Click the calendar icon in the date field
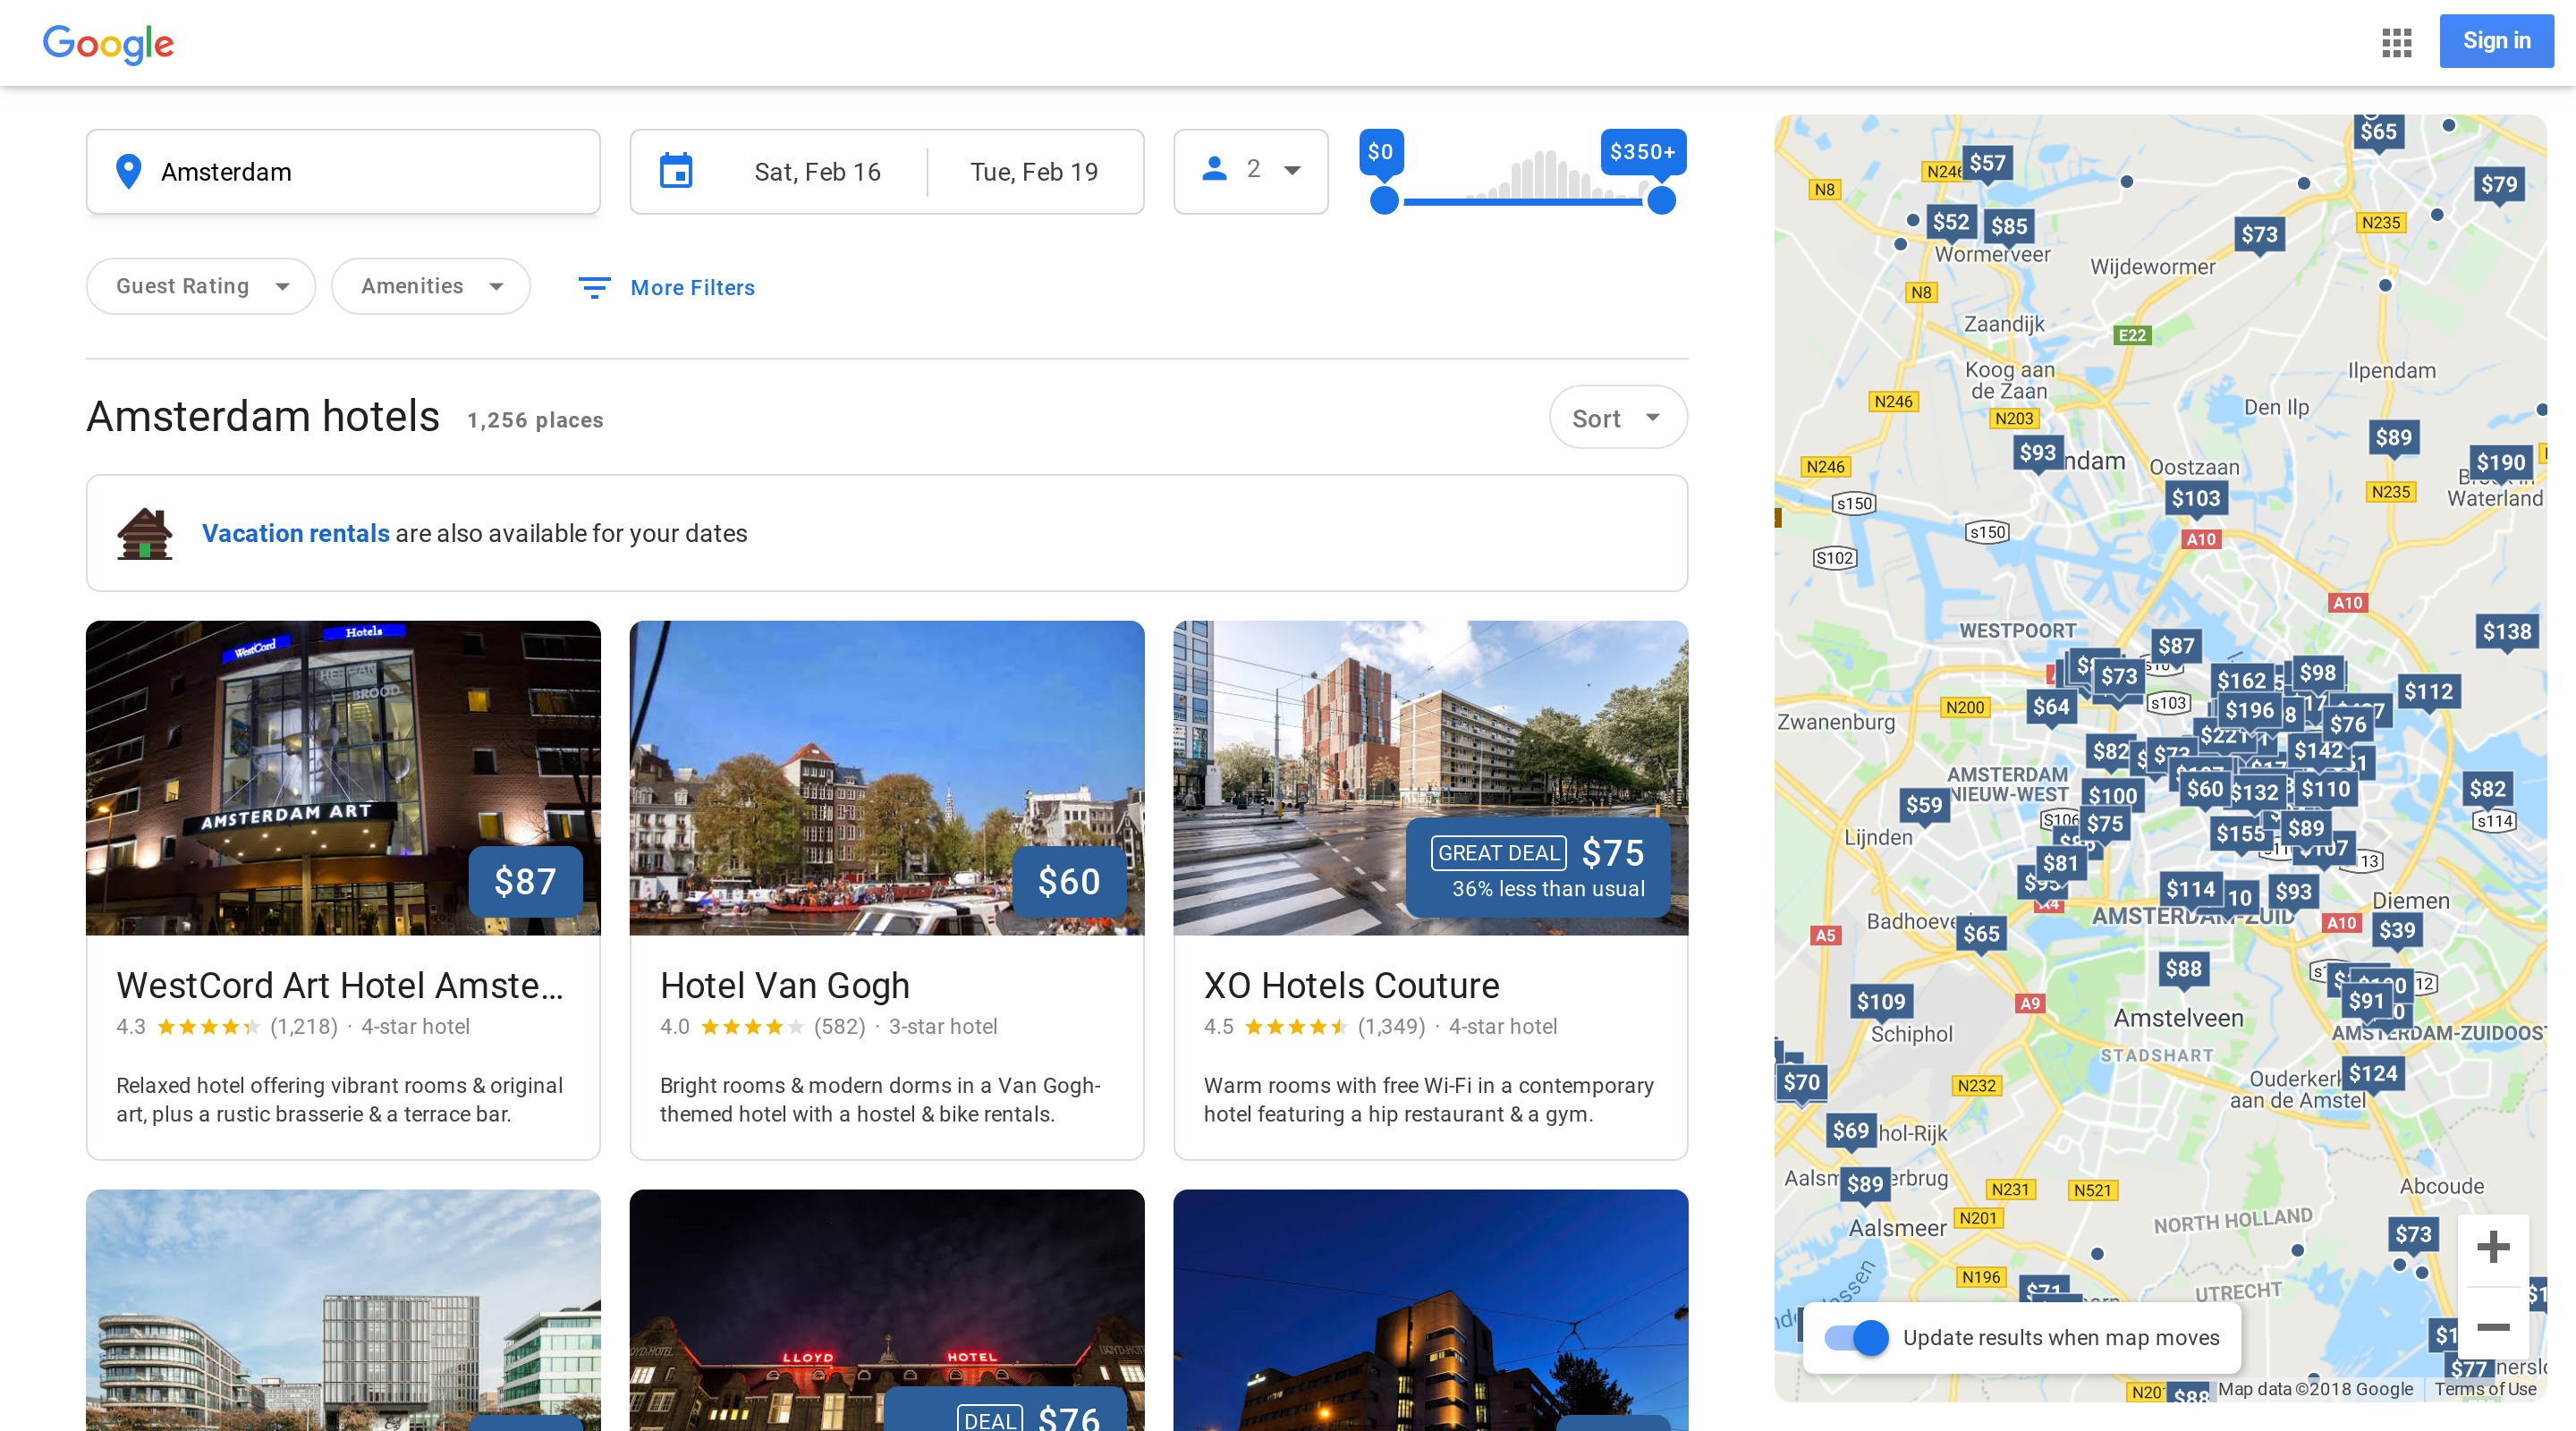This screenshot has width=2576, height=1431. (676, 171)
